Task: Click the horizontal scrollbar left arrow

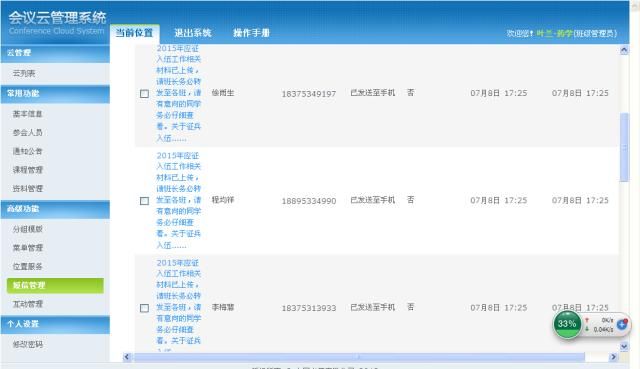Action: [x=127, y=357]
